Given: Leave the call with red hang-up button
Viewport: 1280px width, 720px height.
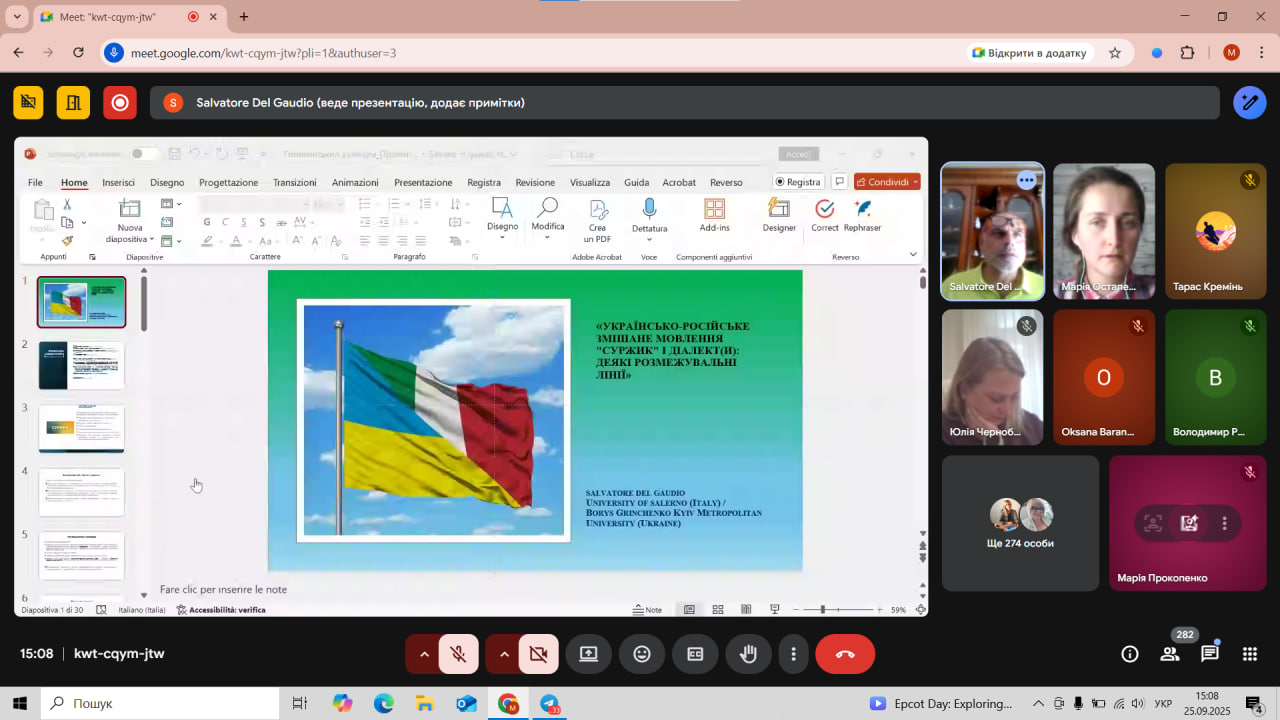Looking at the screenshot, I should [x=845, y=654].
